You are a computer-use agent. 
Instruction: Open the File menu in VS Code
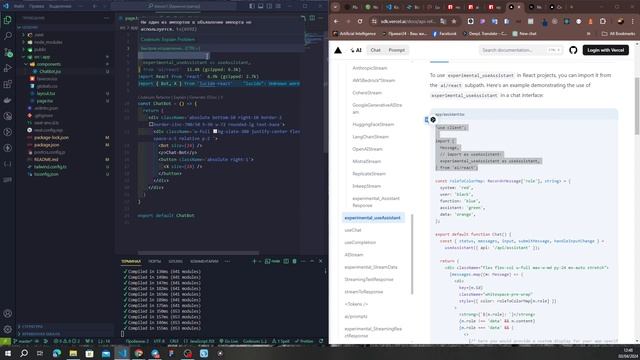tap(19, 6)
